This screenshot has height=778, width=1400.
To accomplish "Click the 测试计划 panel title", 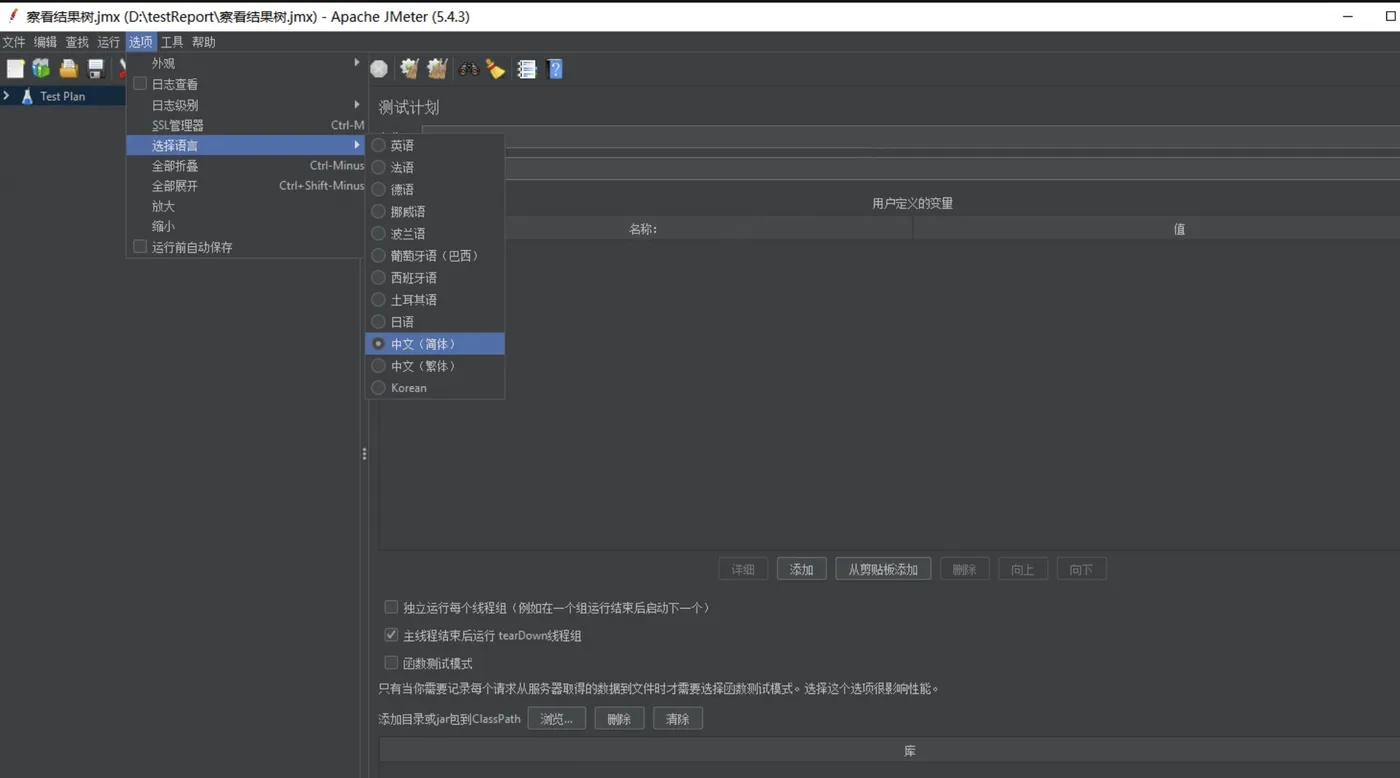I will click(408, 107).
